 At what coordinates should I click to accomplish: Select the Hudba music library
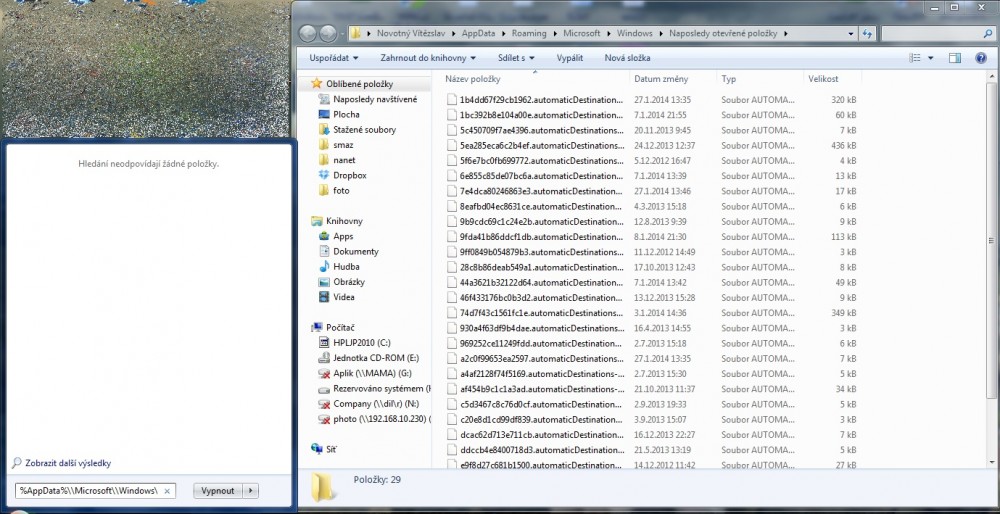click(346, 267)
